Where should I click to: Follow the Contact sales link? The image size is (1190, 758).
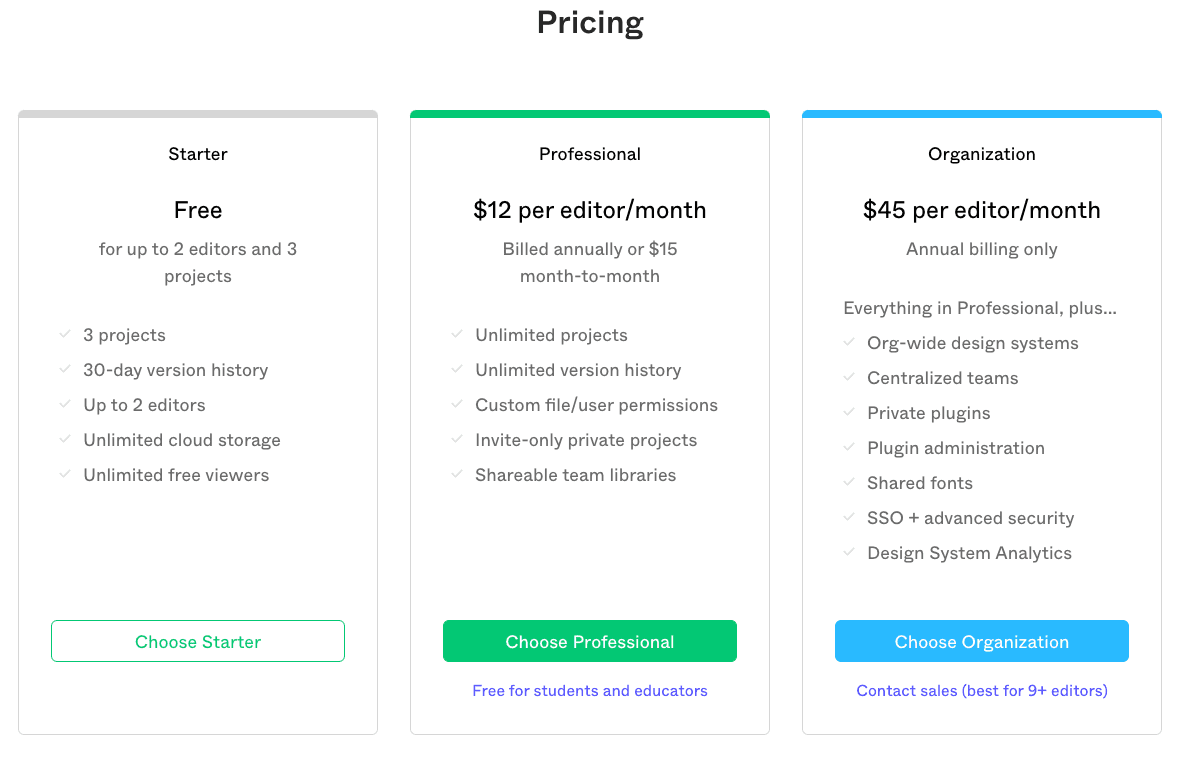982,691
